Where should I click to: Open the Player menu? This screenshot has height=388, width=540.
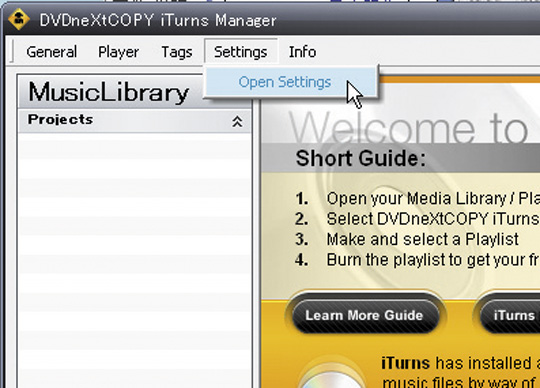click(x=118, y=52)
